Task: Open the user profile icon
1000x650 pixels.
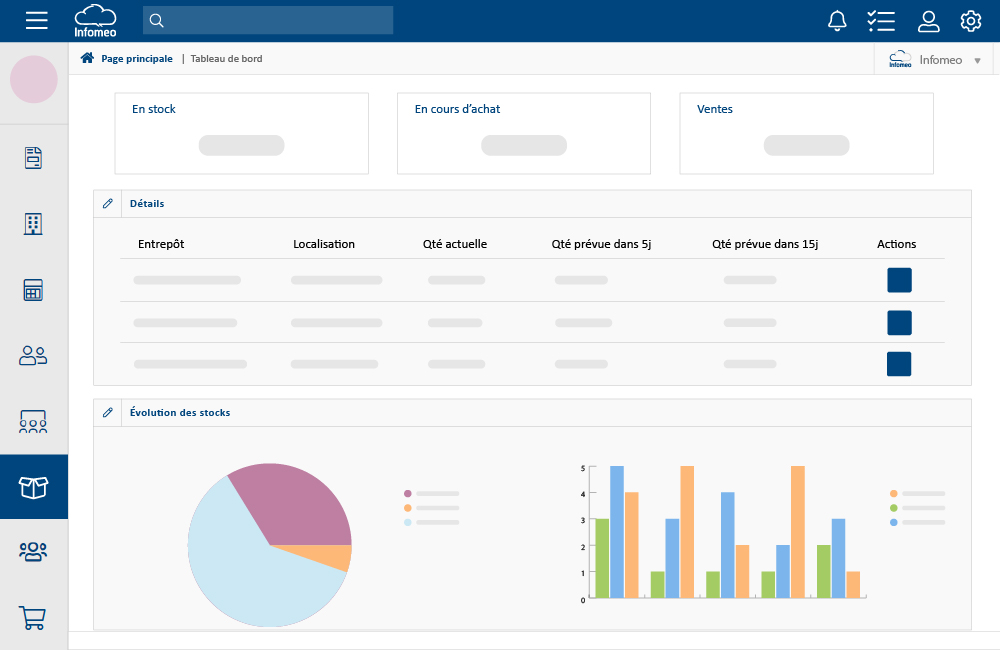Action: pyautogui.click(x=928, y=20)
